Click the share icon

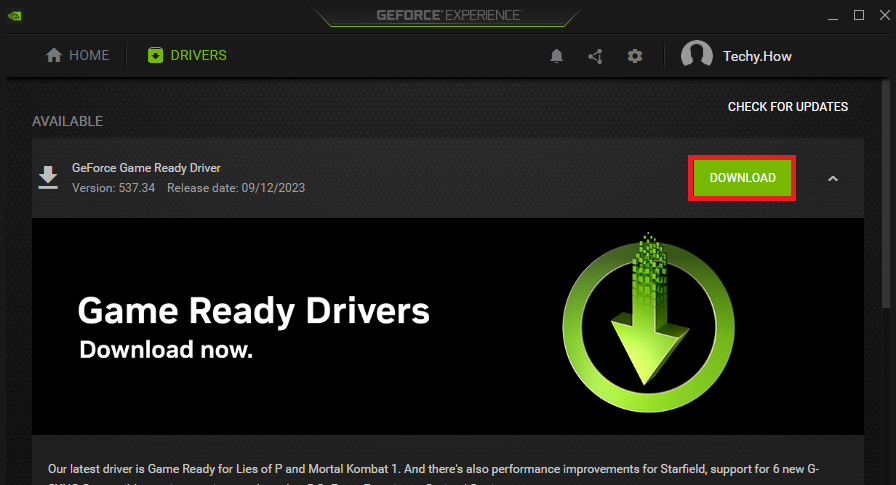(x=595, y=56)
